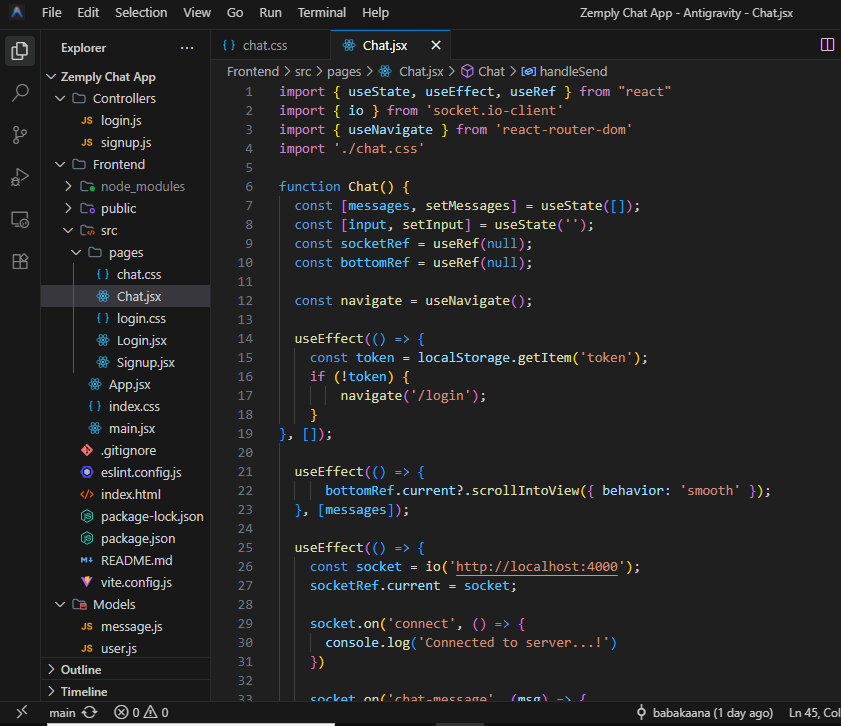Open package-lock.json file
This screenshot has width=841, height=726.
coord(126,516)
